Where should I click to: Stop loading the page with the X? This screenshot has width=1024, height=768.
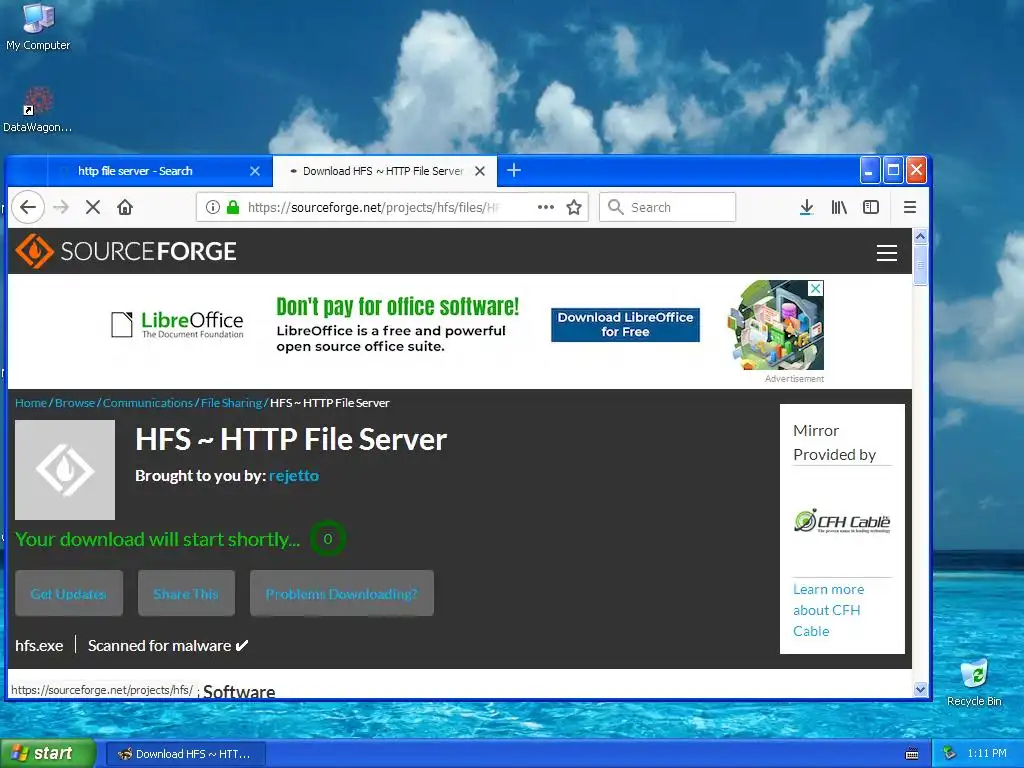click(93, 207)
